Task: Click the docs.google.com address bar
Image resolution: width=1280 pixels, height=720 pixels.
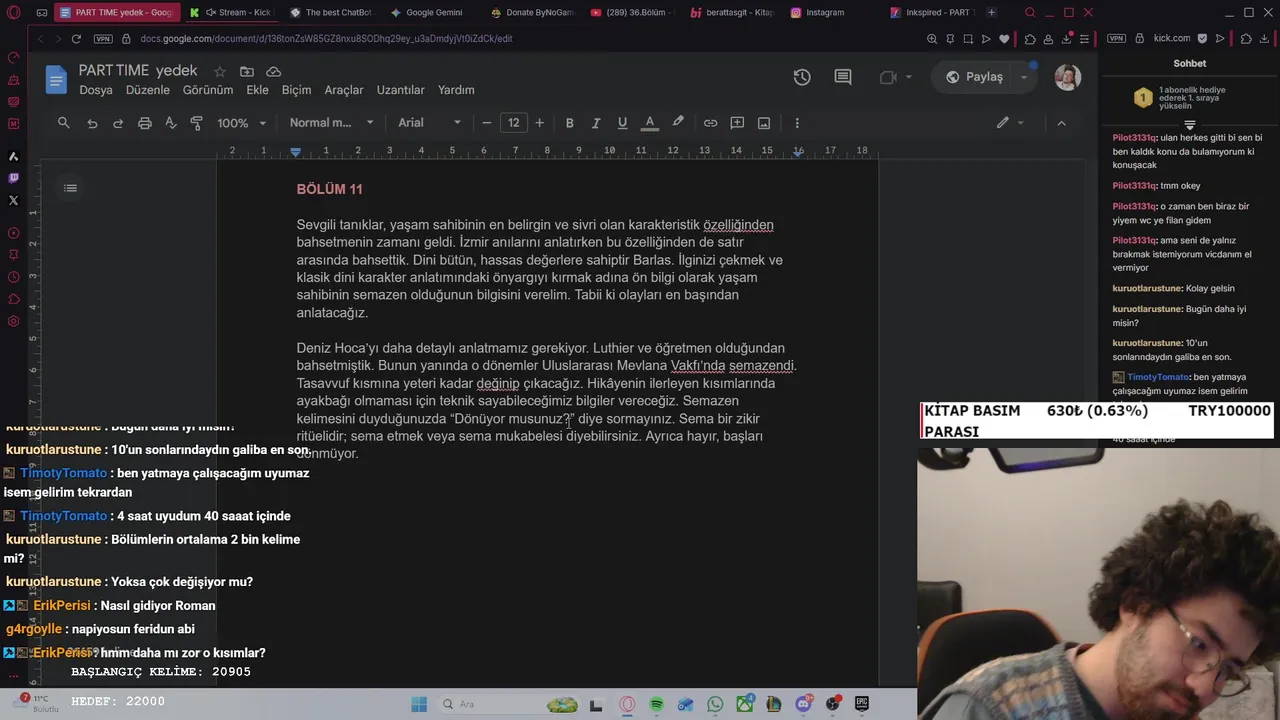Action: point(326,38)
